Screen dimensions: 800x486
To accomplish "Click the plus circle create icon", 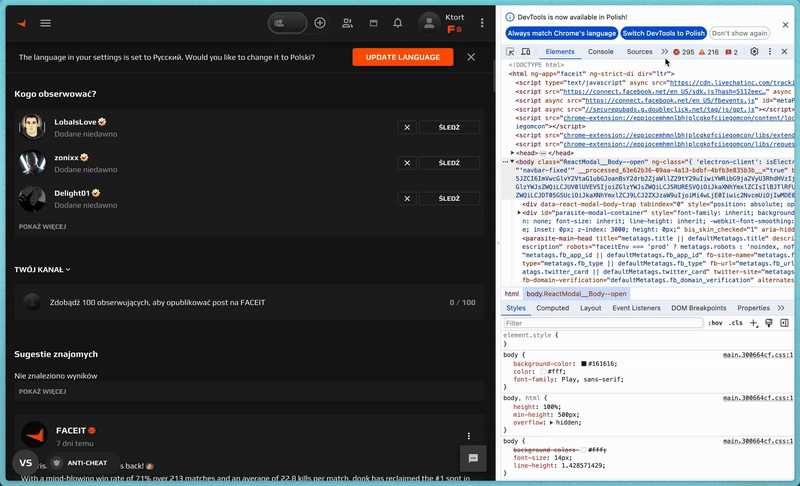I will point(320,23).
